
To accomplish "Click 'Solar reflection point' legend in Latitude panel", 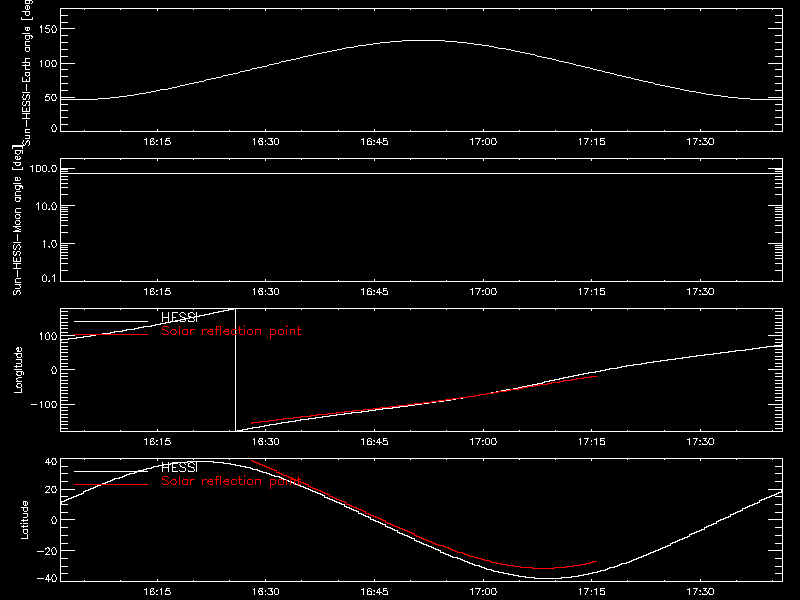I will (x=231, y=481).
